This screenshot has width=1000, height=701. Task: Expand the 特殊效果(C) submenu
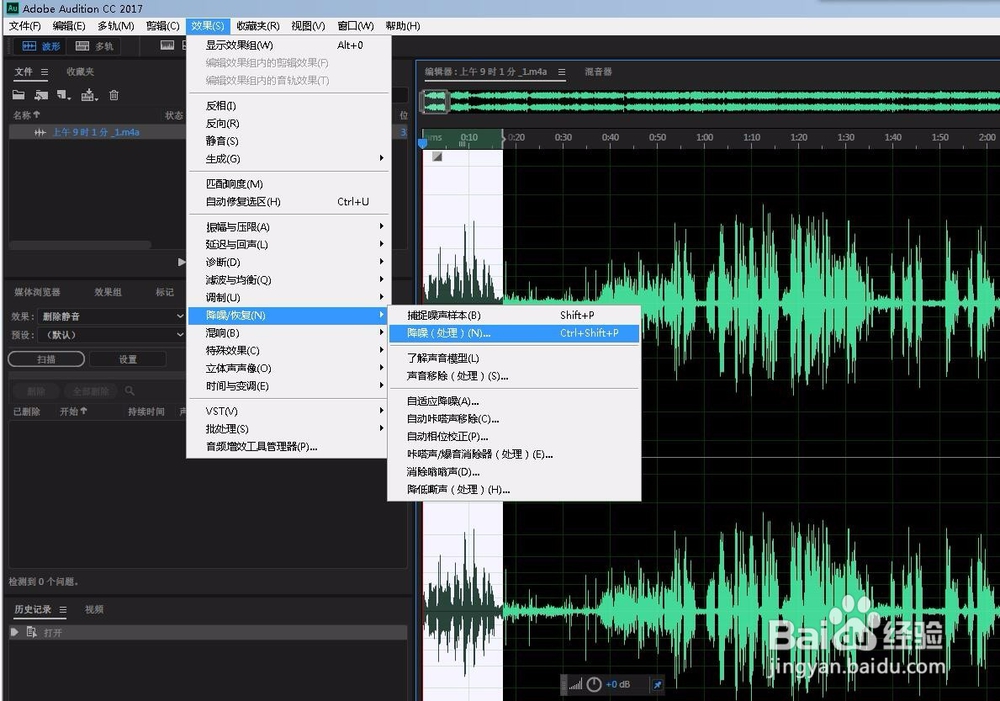coord(288,351)
